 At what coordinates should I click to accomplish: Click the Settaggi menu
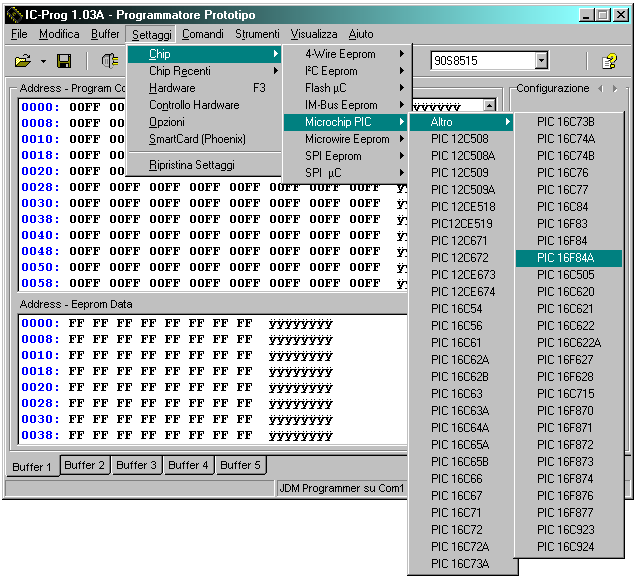pyautogui.click(x=151, y=35)
